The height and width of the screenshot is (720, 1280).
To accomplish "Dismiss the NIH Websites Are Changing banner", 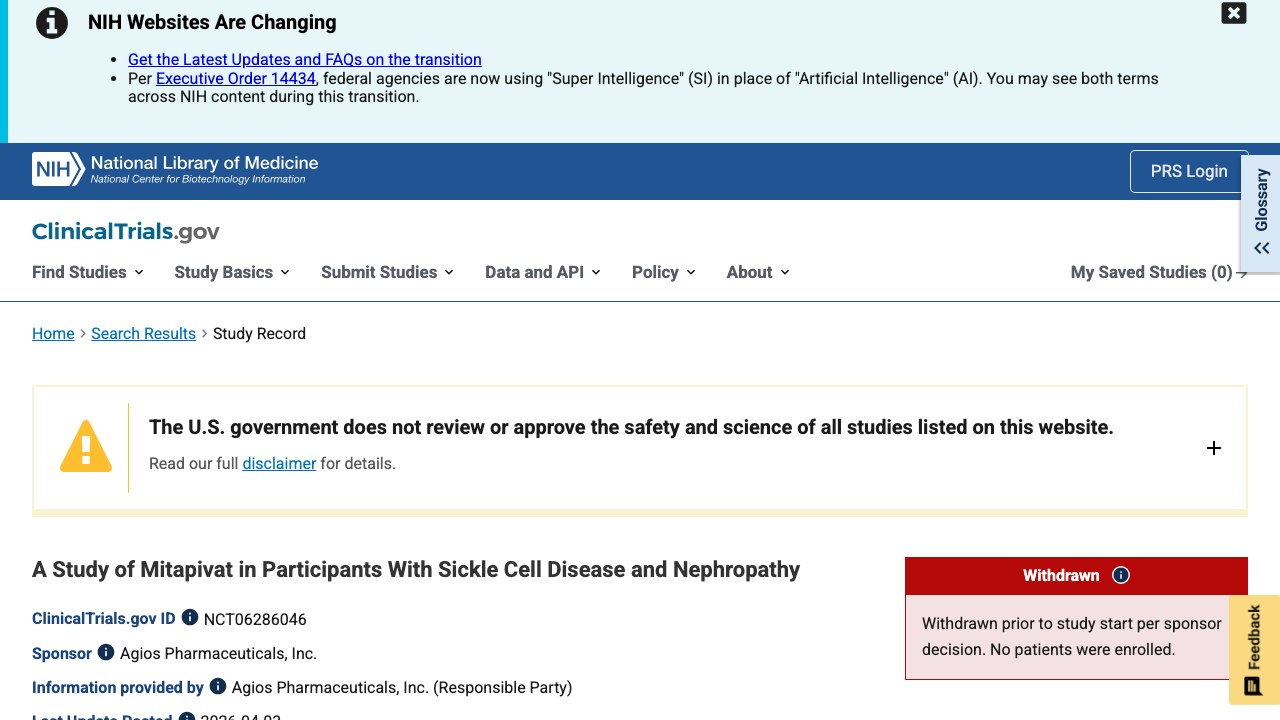I will point(1234,13).
